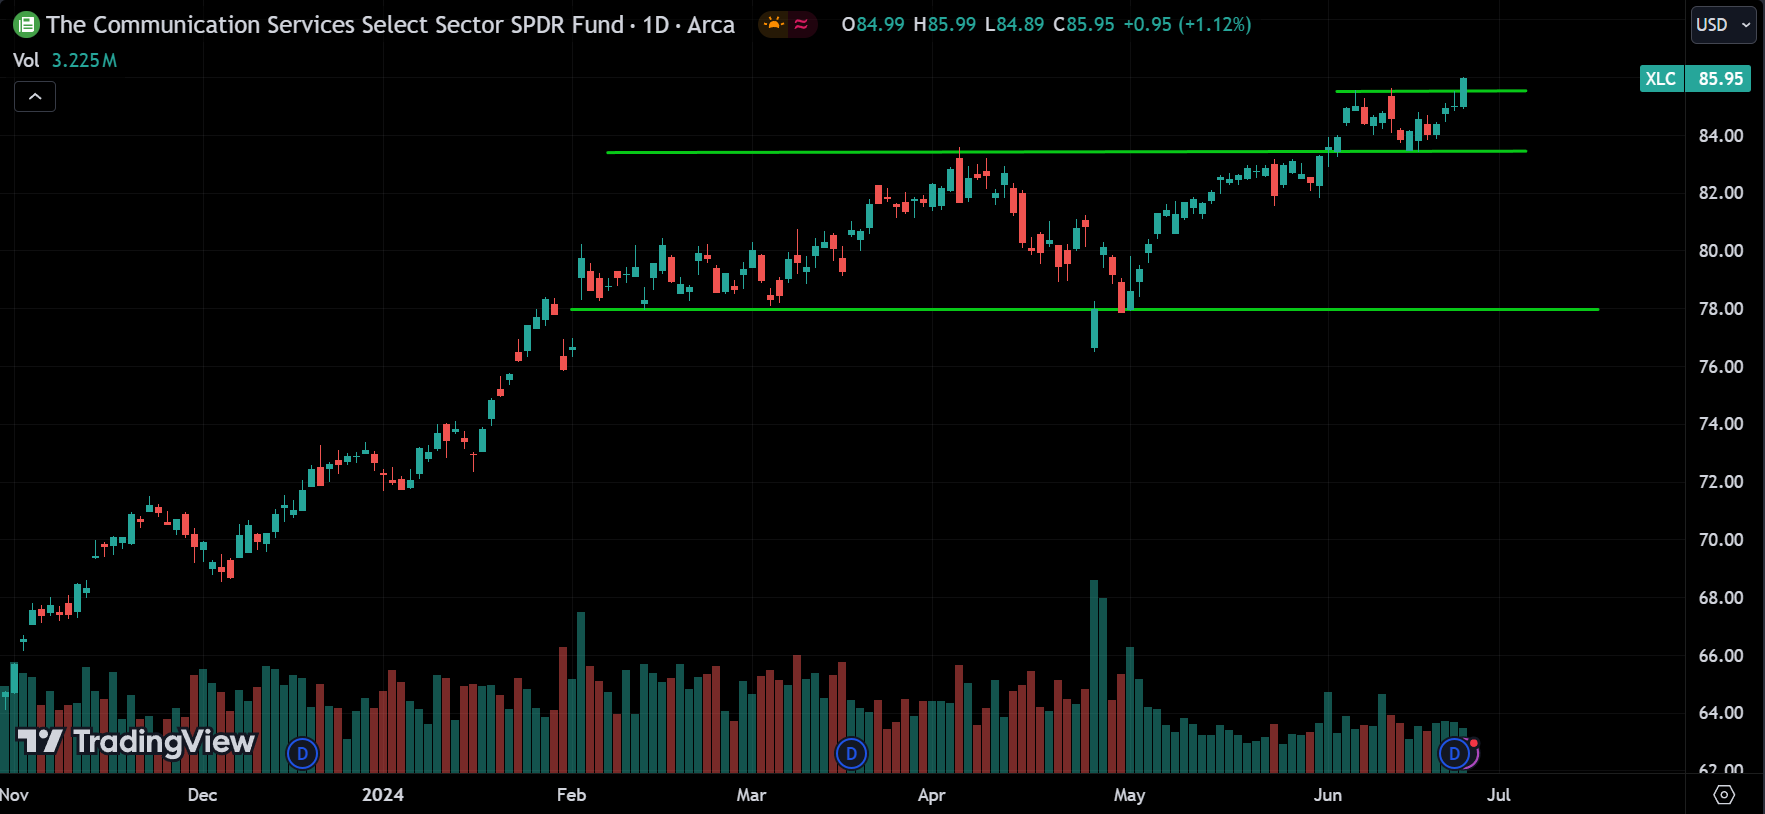Select the short green line near 85.50
This screenshot has height=814, width=1765.
1431,91
